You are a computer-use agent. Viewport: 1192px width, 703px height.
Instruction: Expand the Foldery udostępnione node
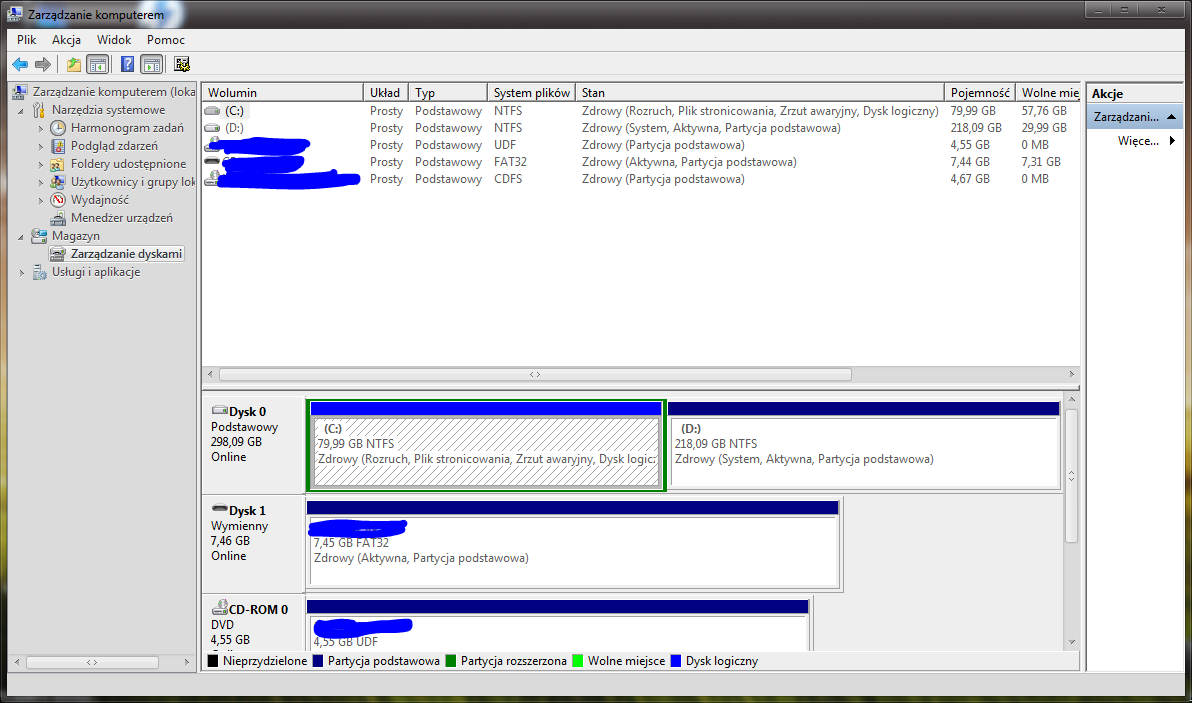[x=41, y=164]
